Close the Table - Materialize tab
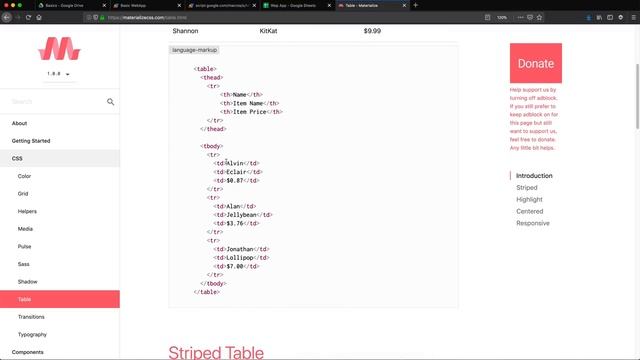The image size is (640, 360). 404,6
